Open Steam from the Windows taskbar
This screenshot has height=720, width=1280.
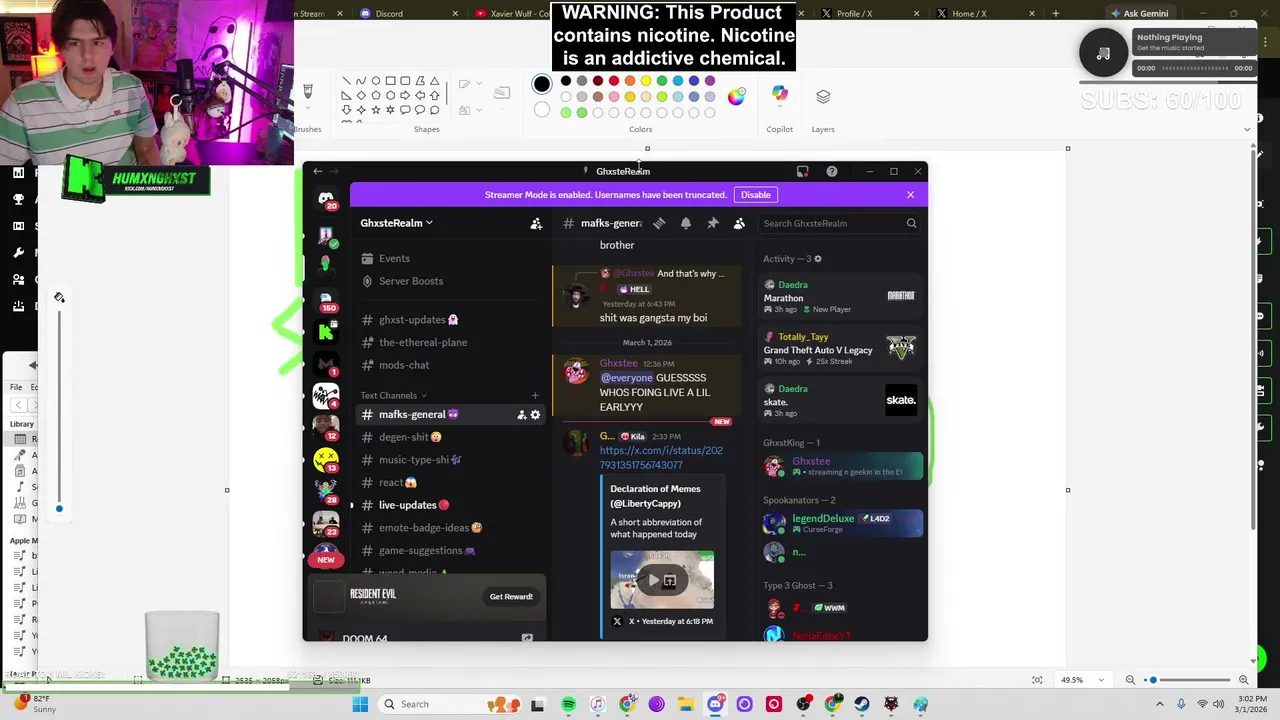click(x=862, y=704)
